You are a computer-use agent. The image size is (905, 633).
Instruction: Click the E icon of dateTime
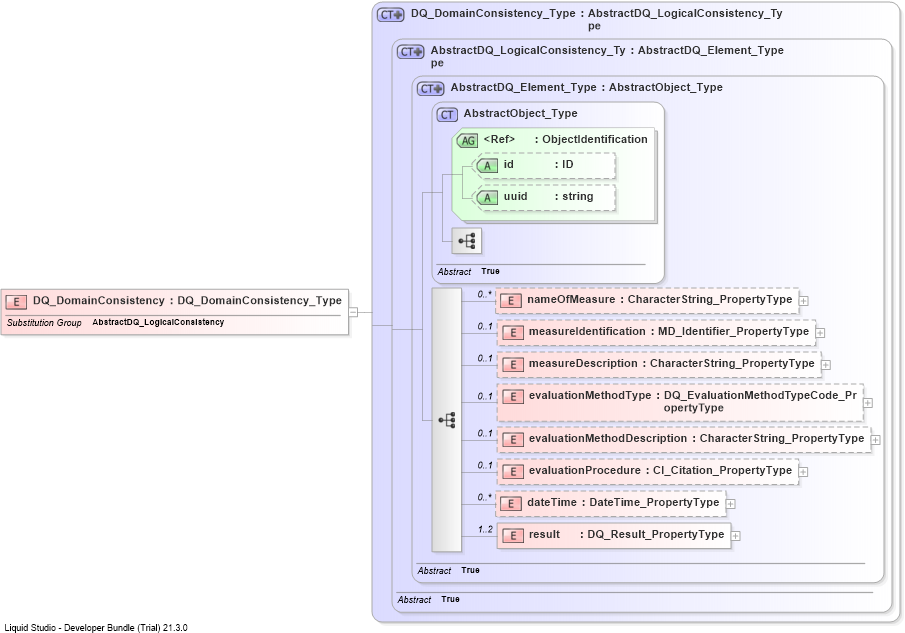click(511, 504)
